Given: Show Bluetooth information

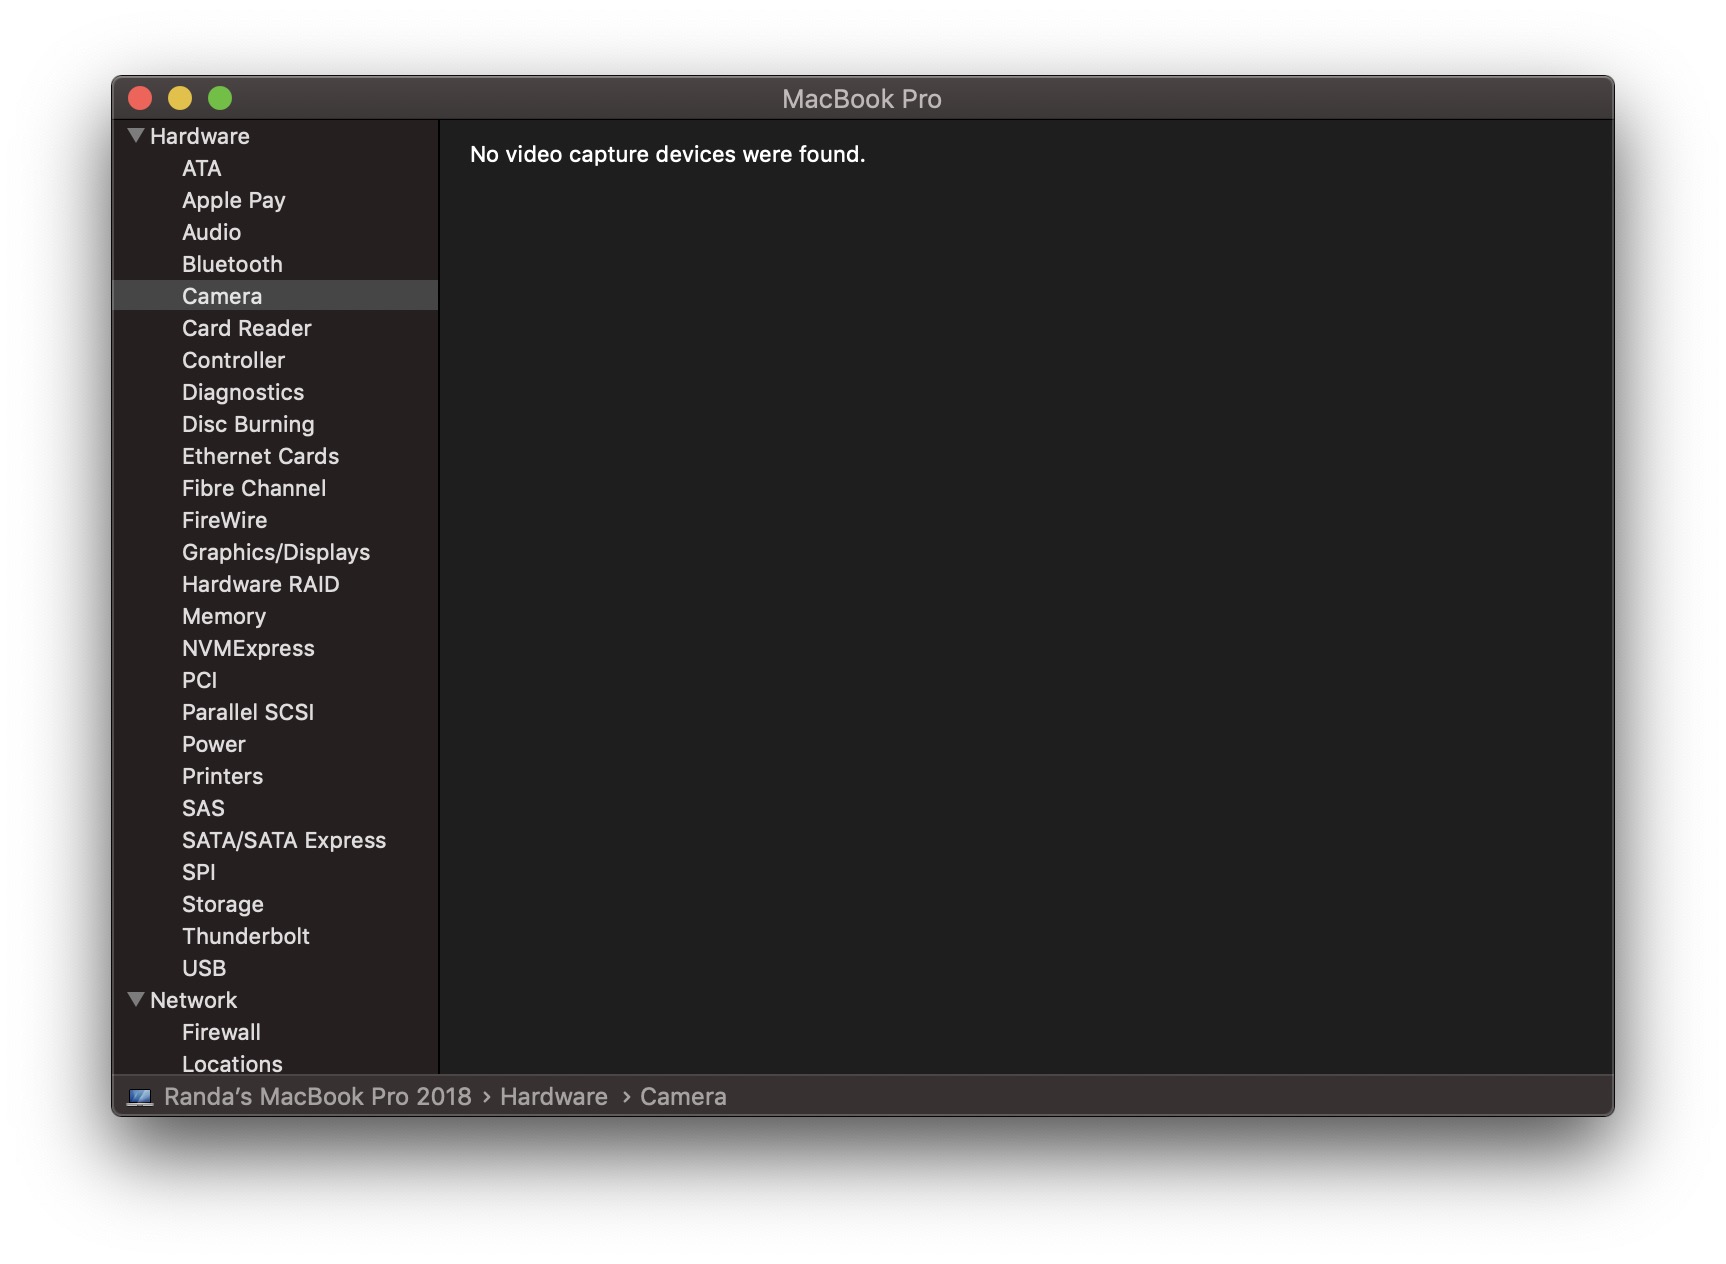Looking at the screenshot, I should click(233, 264).
